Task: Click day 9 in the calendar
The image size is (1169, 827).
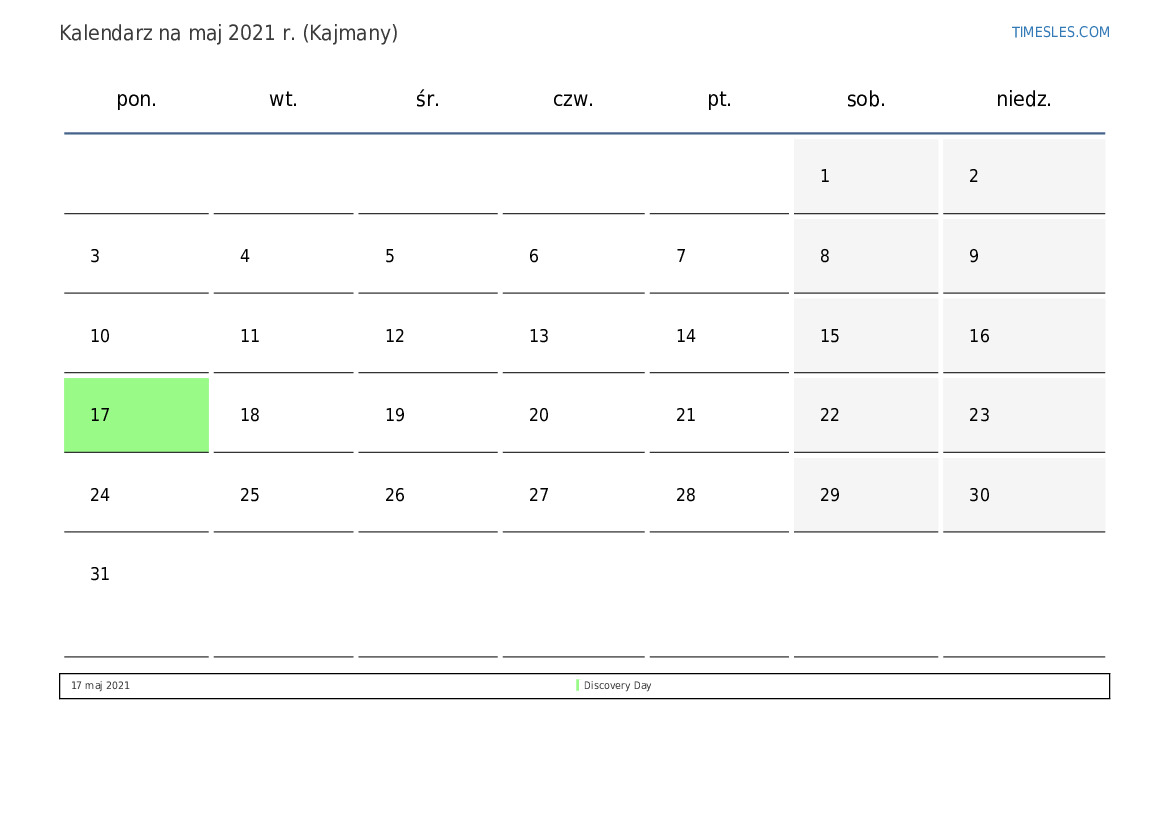Action: click(1024, 256)
